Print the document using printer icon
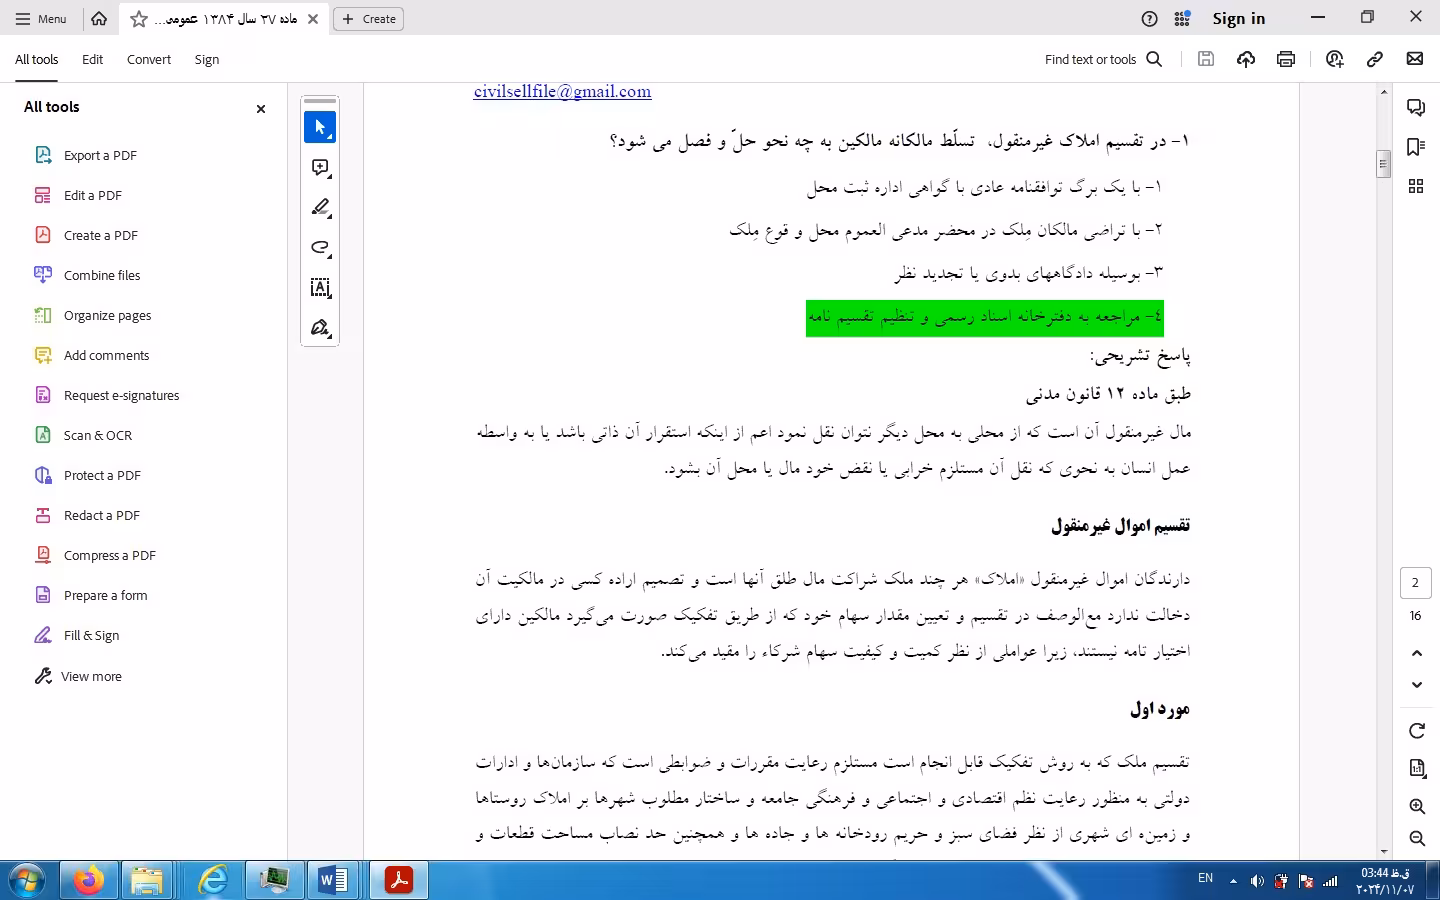 (1286, 59)
